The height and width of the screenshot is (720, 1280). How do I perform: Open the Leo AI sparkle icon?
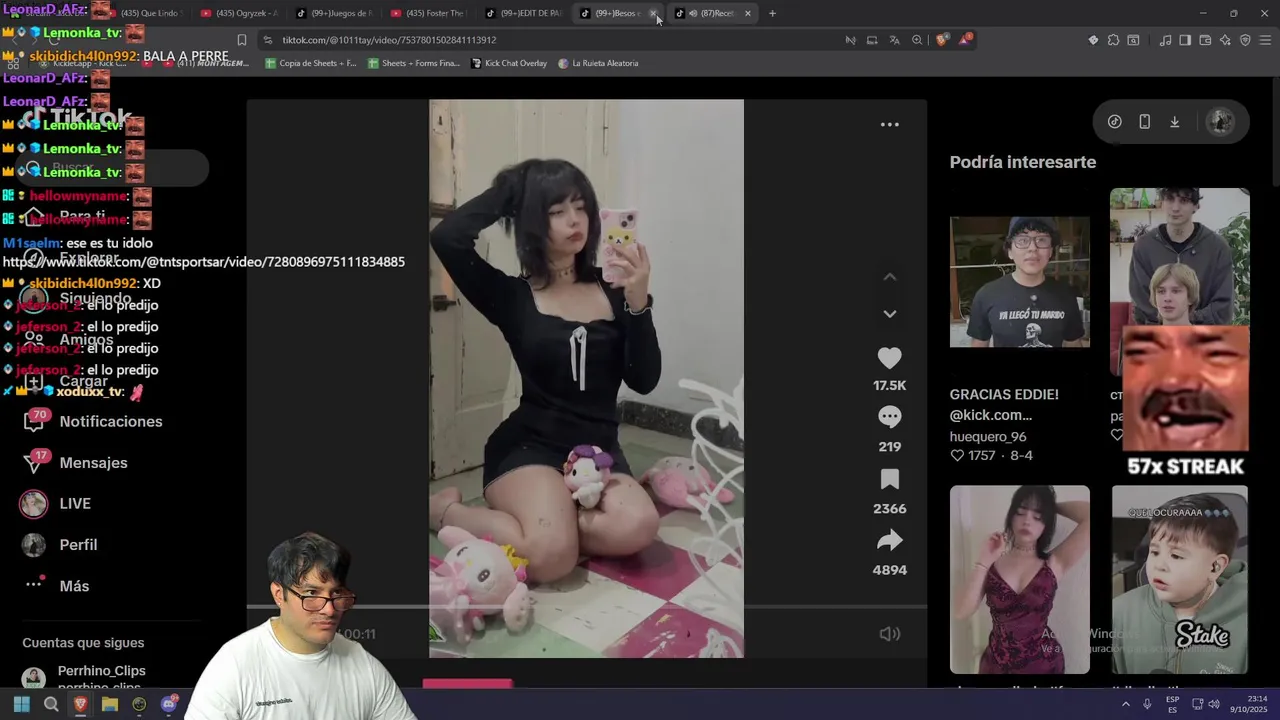(x=1225, y=40)
